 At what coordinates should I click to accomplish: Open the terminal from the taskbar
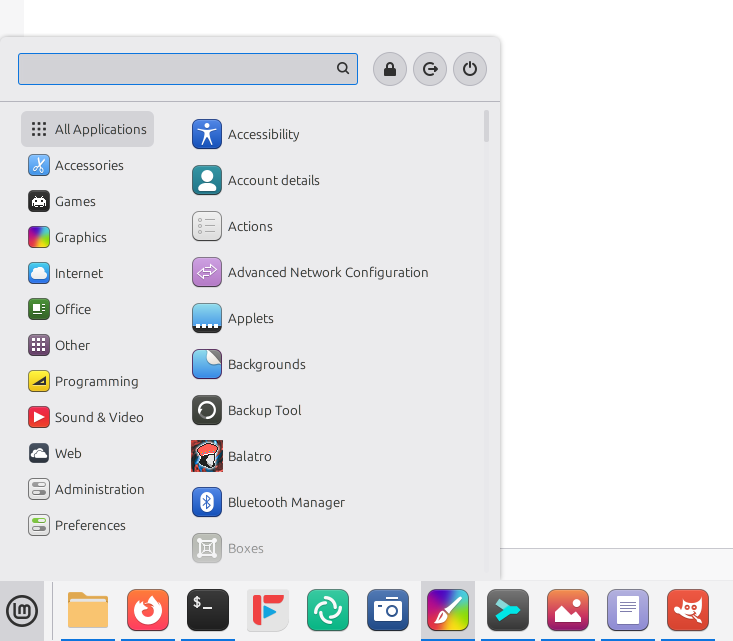(x=208, y=609)
